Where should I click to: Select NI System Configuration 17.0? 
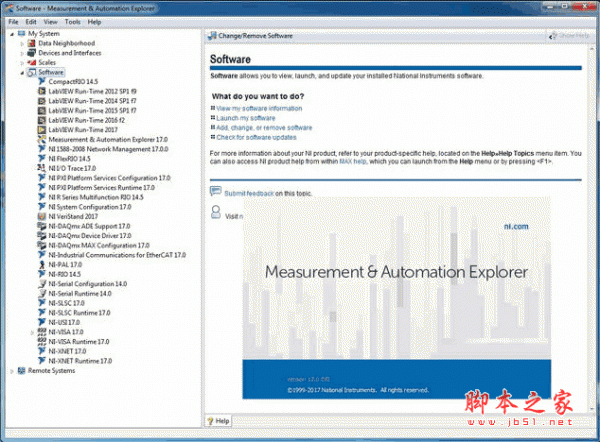coord(90,207)
